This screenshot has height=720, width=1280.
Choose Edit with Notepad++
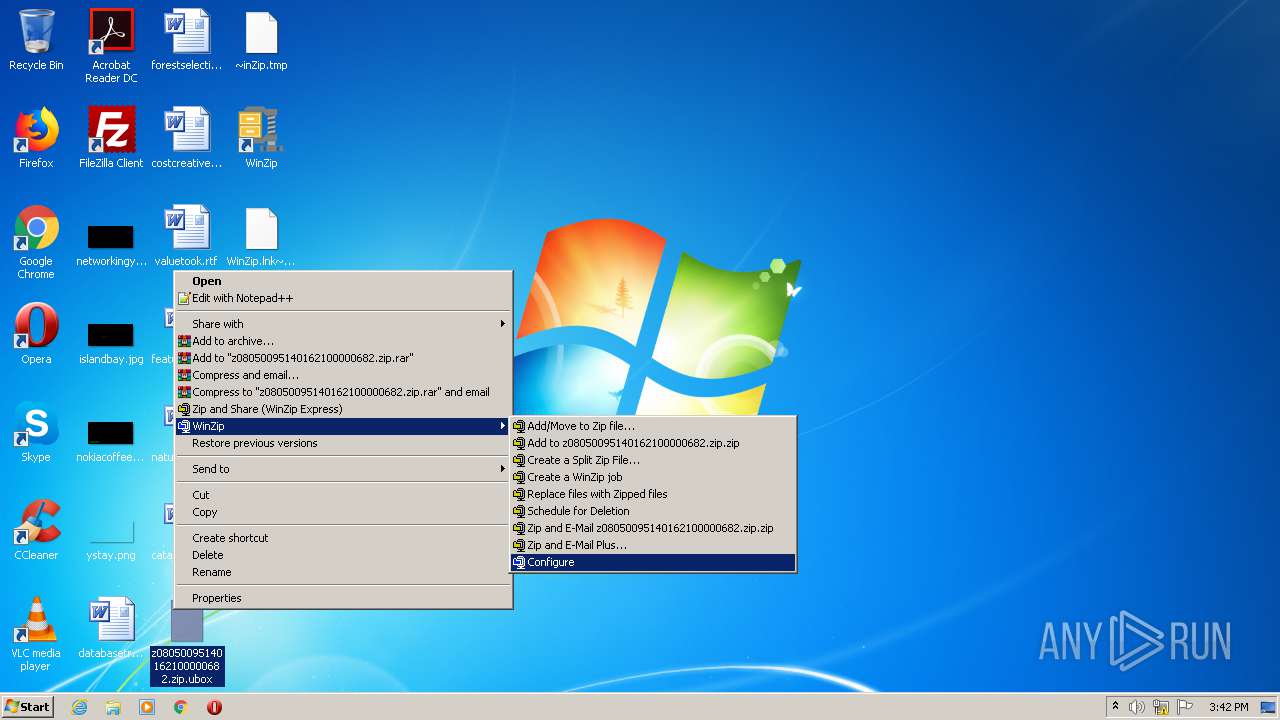(343, 298)
